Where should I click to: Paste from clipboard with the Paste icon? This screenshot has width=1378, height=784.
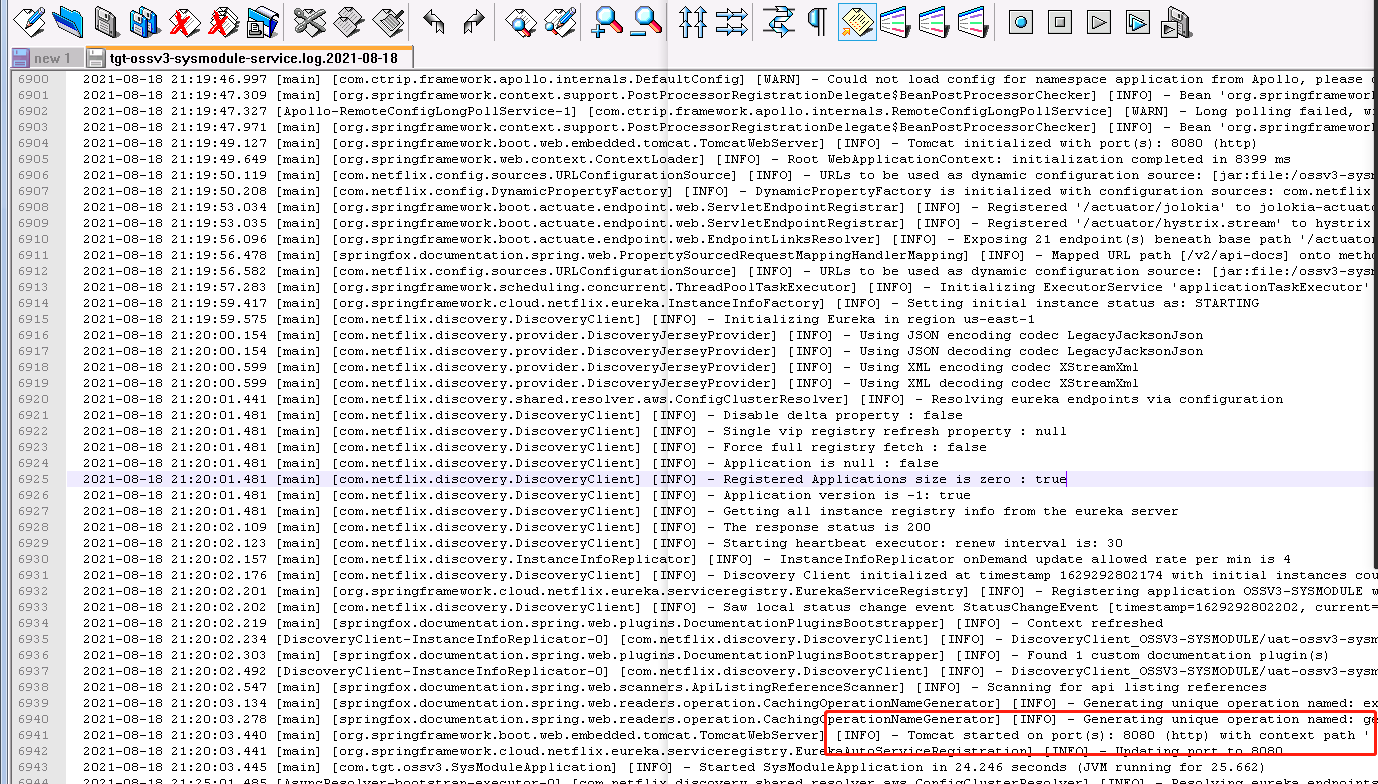388,20
